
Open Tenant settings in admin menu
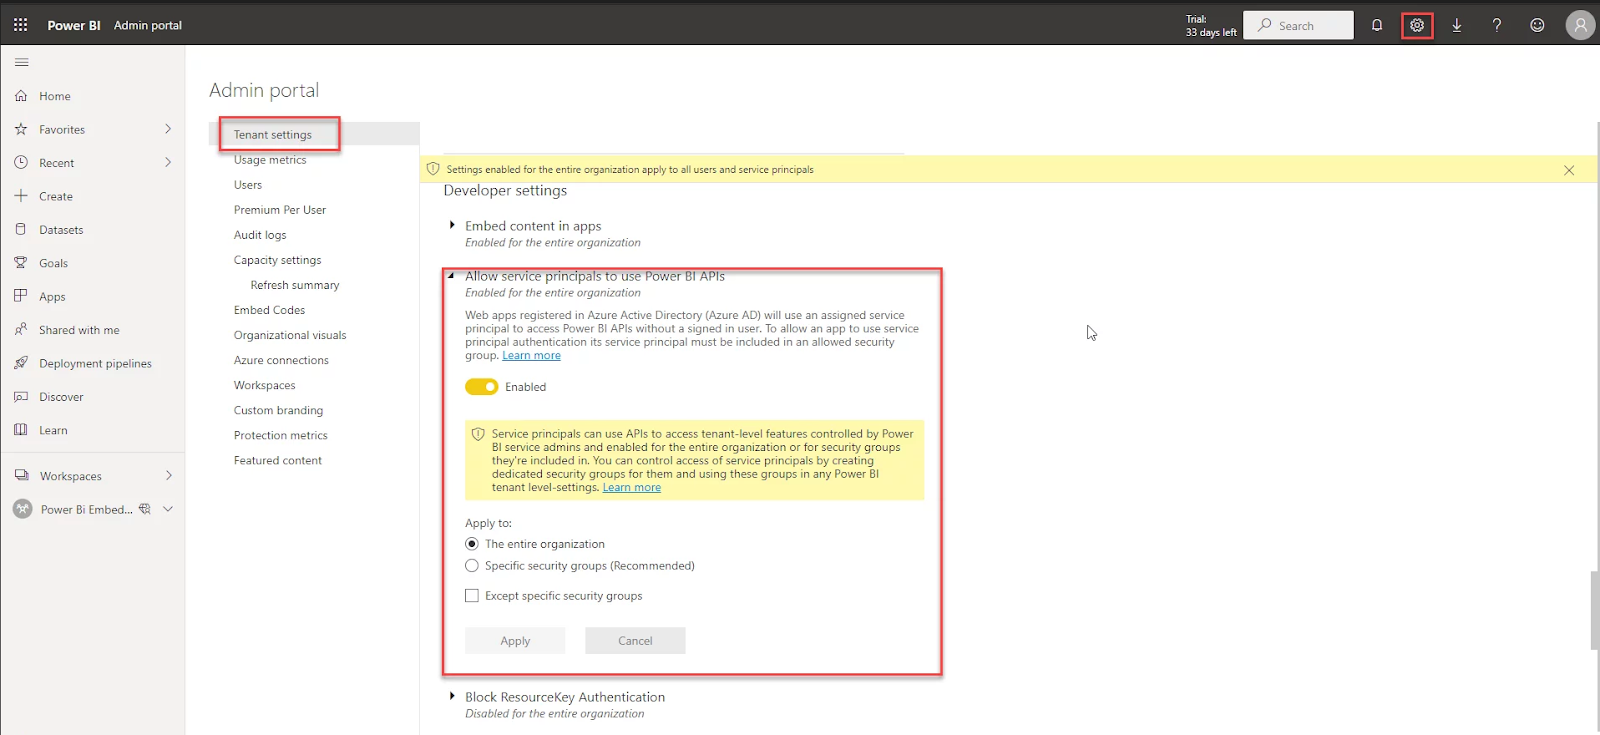[x=273, y=134]
